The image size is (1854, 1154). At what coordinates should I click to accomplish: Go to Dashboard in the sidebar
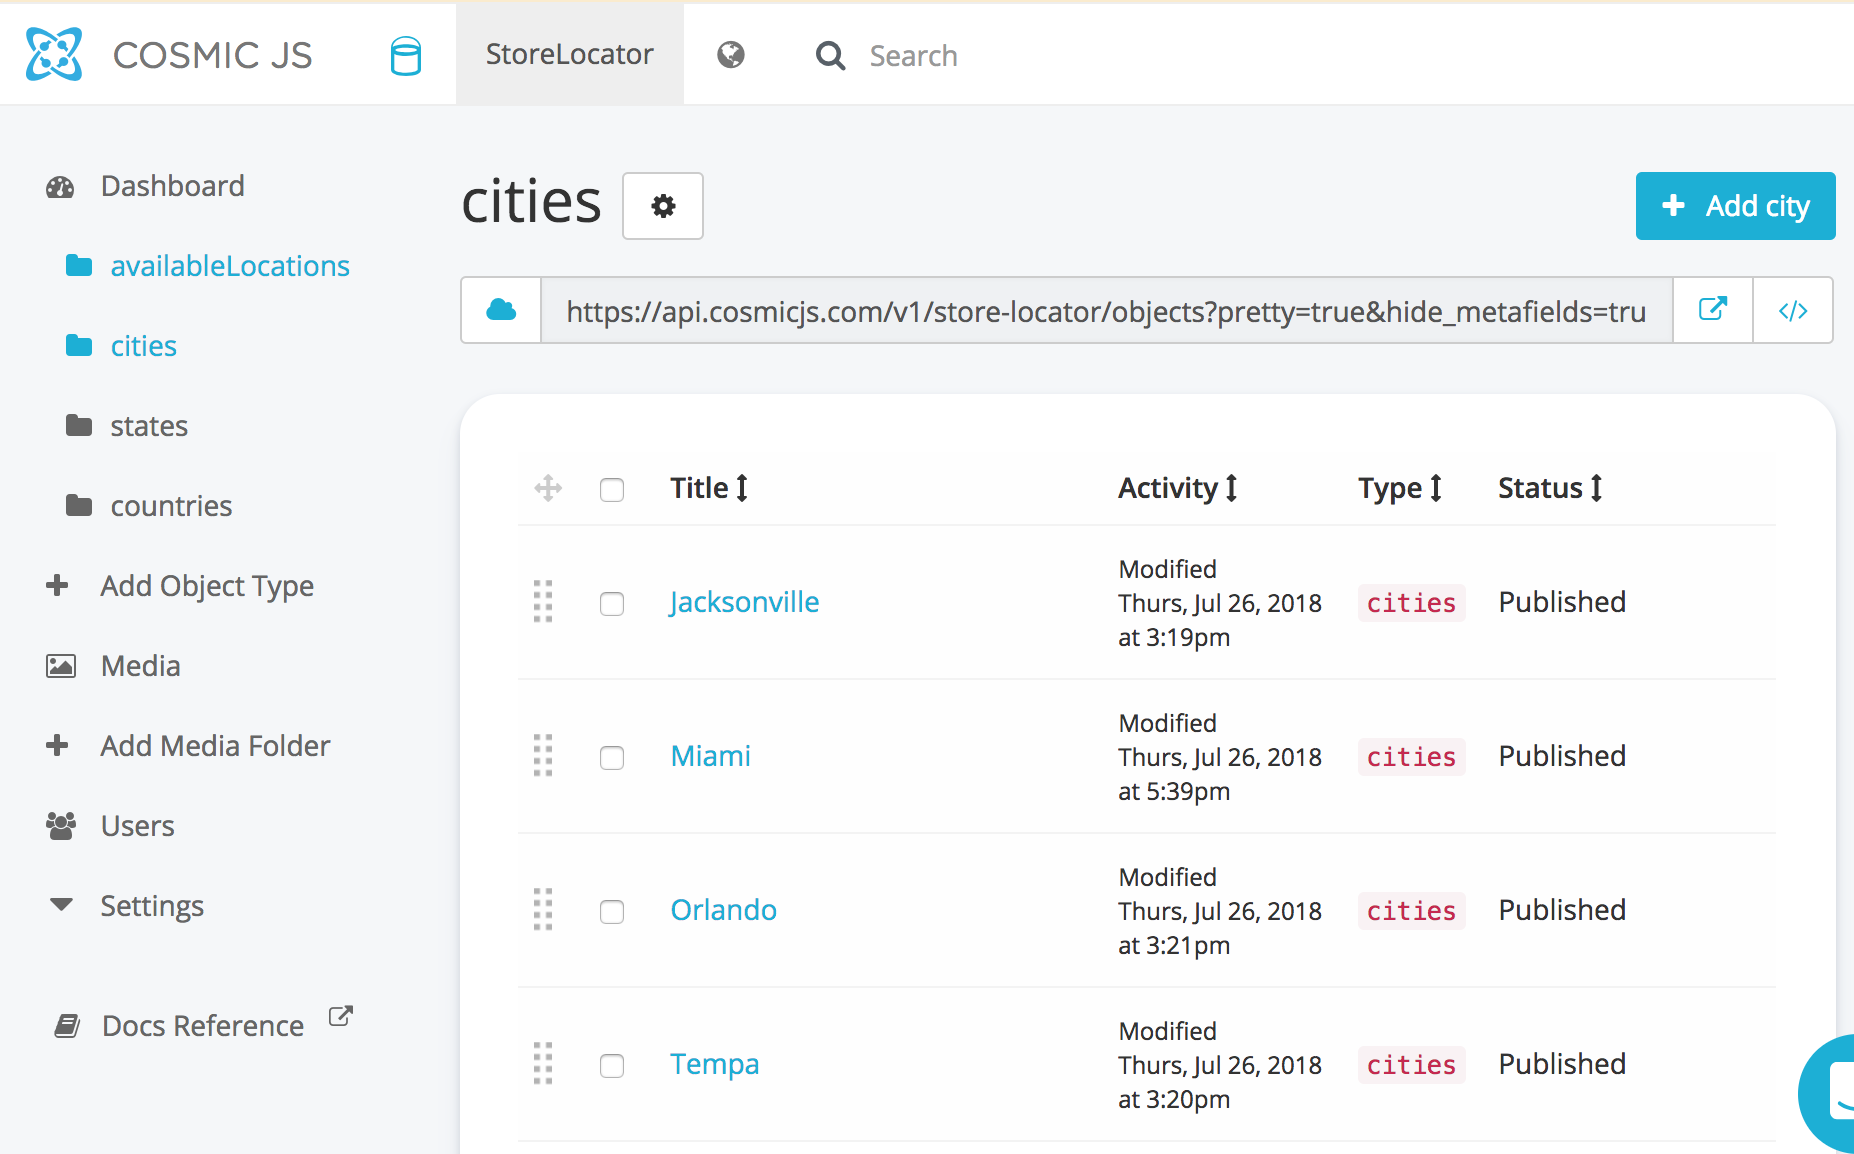coord(172,186)
